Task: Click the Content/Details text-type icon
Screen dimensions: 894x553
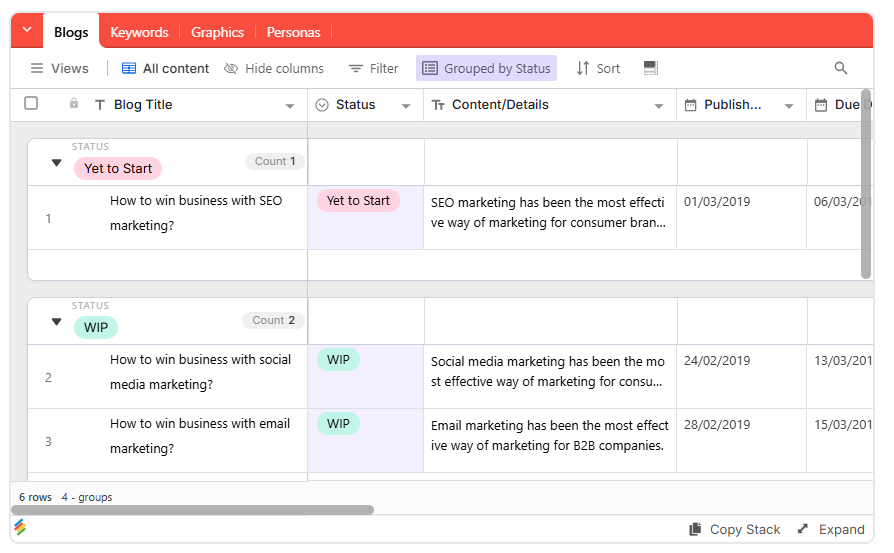Action: tap(438, 105)
